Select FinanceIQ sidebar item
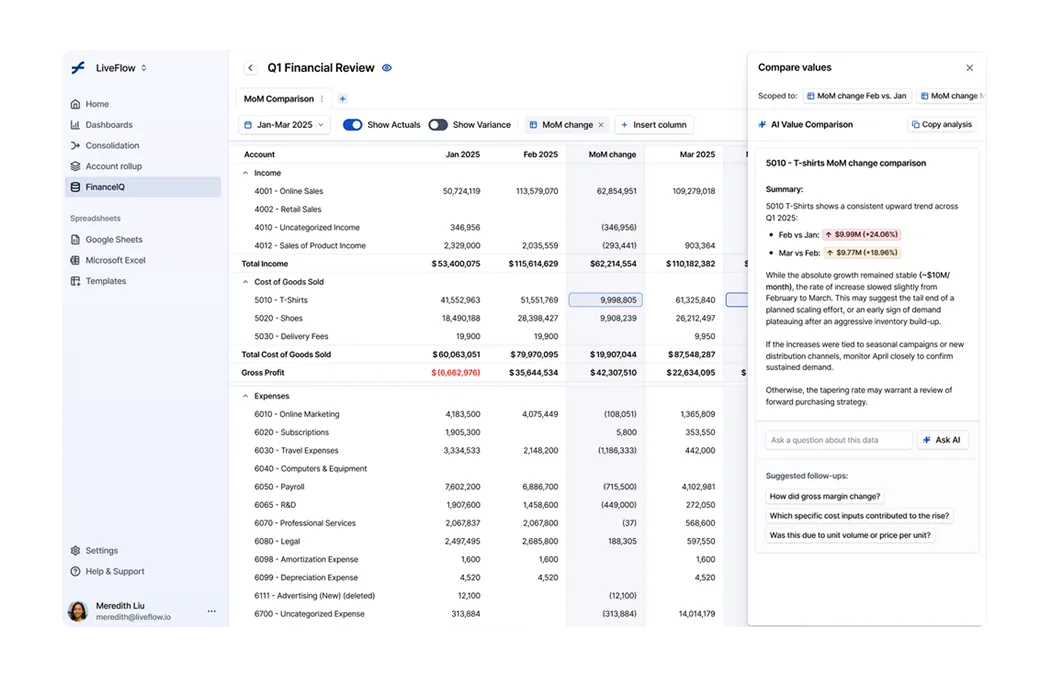 point(143,187)
